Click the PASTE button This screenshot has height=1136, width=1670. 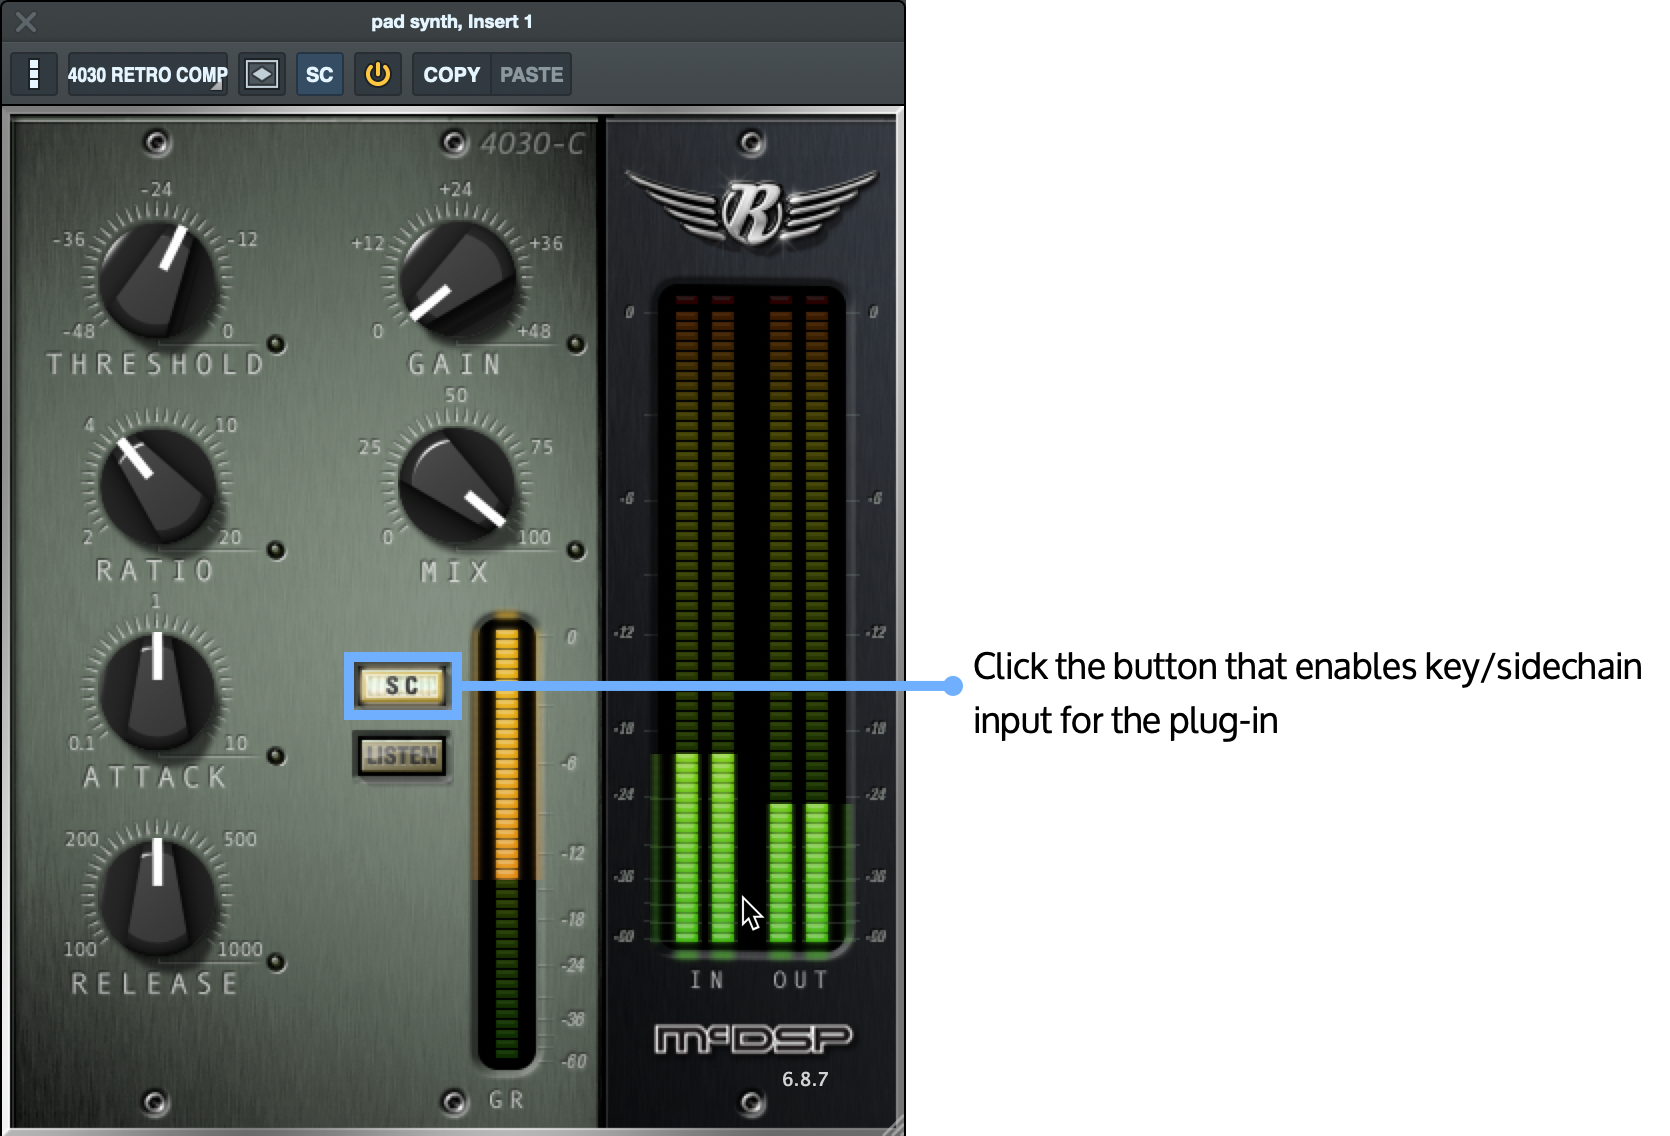[531, 74]
